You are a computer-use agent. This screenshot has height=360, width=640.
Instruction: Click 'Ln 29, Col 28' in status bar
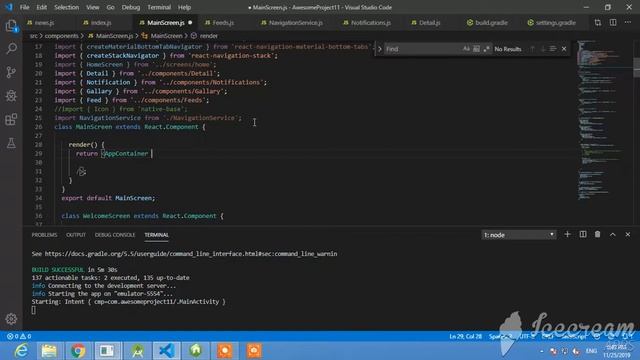tap(465, 336)
